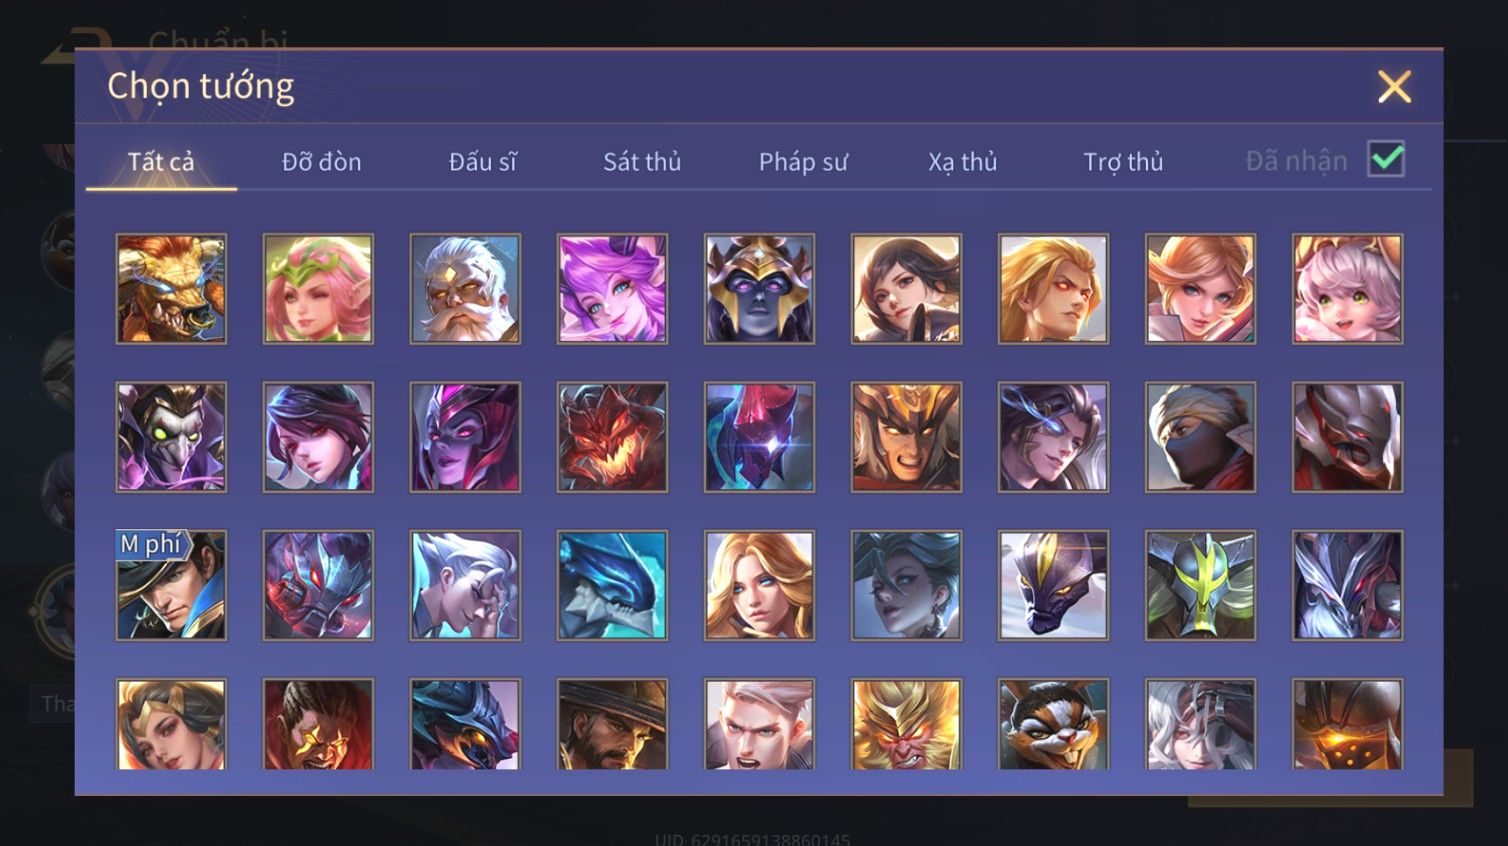Select the red demon face hero portrait
The width and height of the screenshot is (1508, 846).
(612, 437)
